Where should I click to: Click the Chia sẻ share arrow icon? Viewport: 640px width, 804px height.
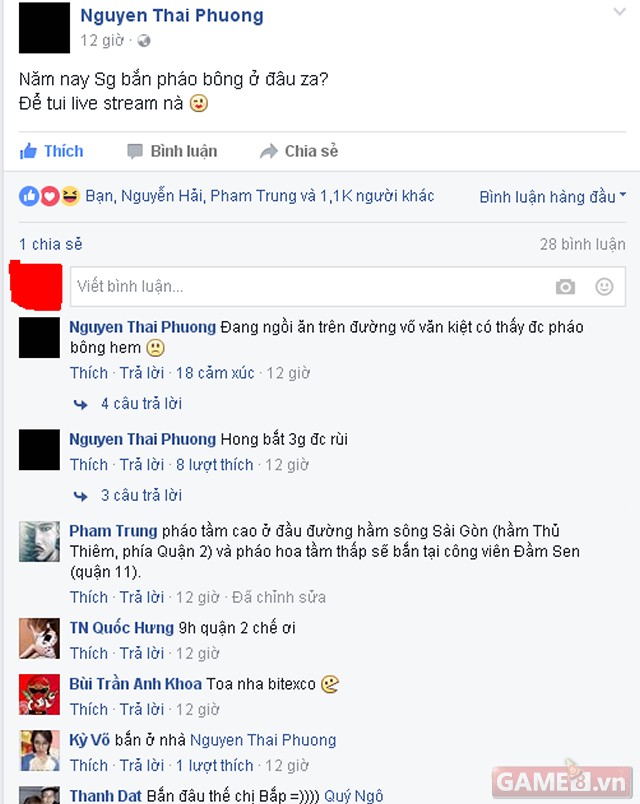click(x=269, y=151)
